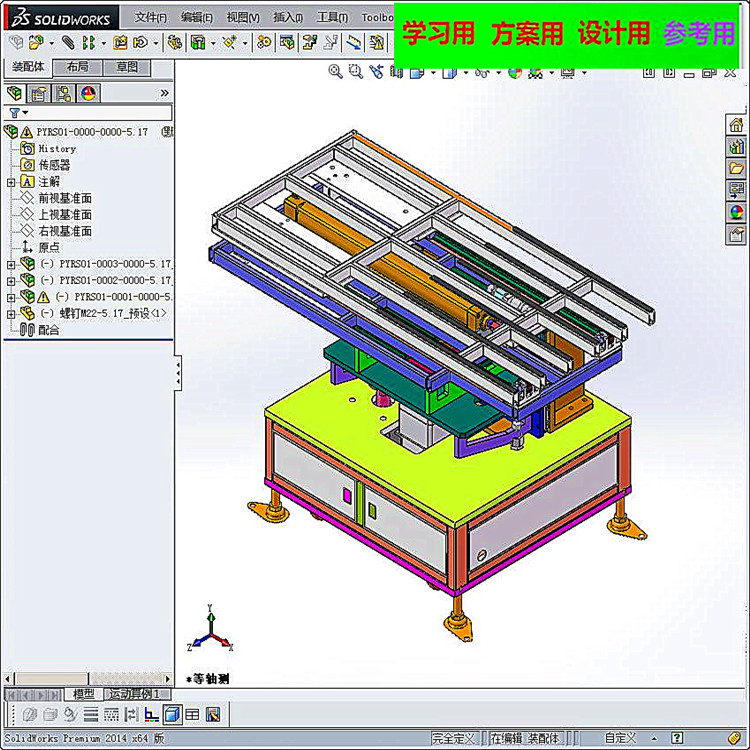750x750 pixels.
Task: Open Appearances and Scenes task pane
Action: [736, 213]
